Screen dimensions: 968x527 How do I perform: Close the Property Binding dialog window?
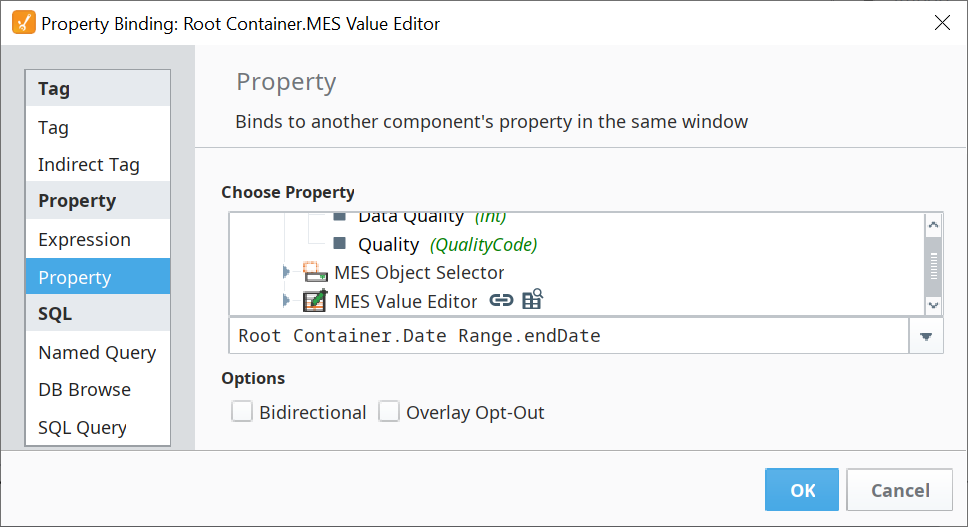pyautogui.click(x=941, y=23)
